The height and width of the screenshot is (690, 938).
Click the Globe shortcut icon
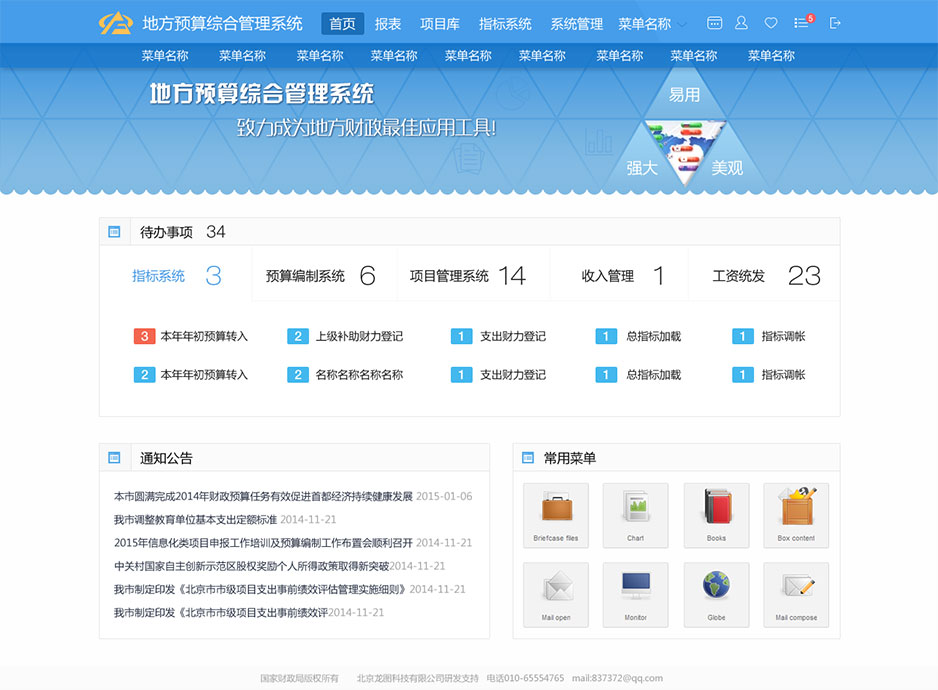tap(716, 594)
